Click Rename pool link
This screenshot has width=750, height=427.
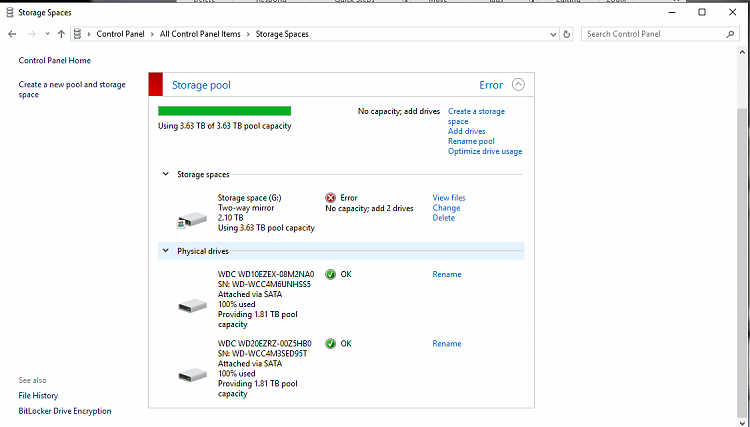coord(471,141)
